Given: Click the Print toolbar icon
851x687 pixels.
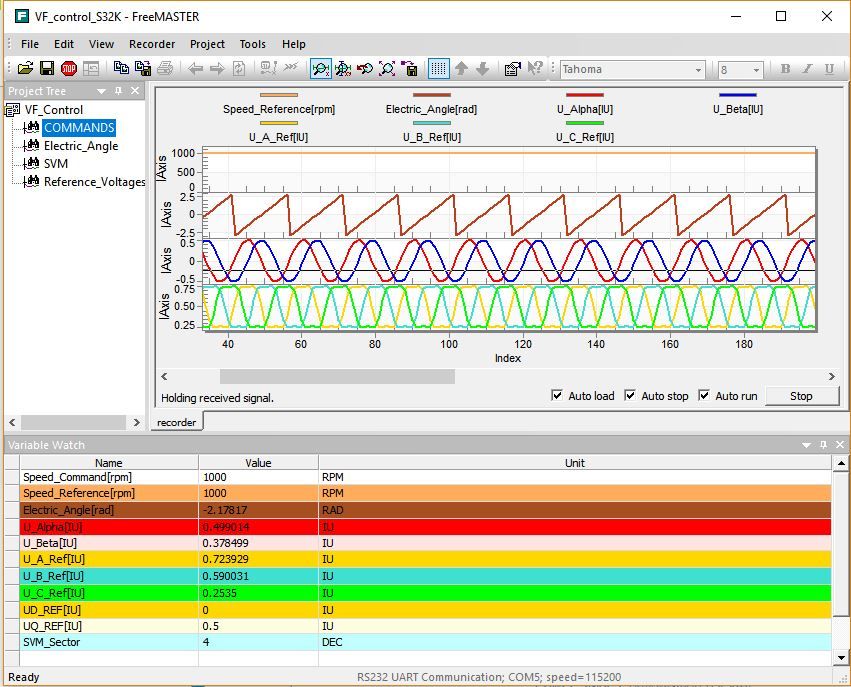Looking at the screenshot, I should pos(165,68).
